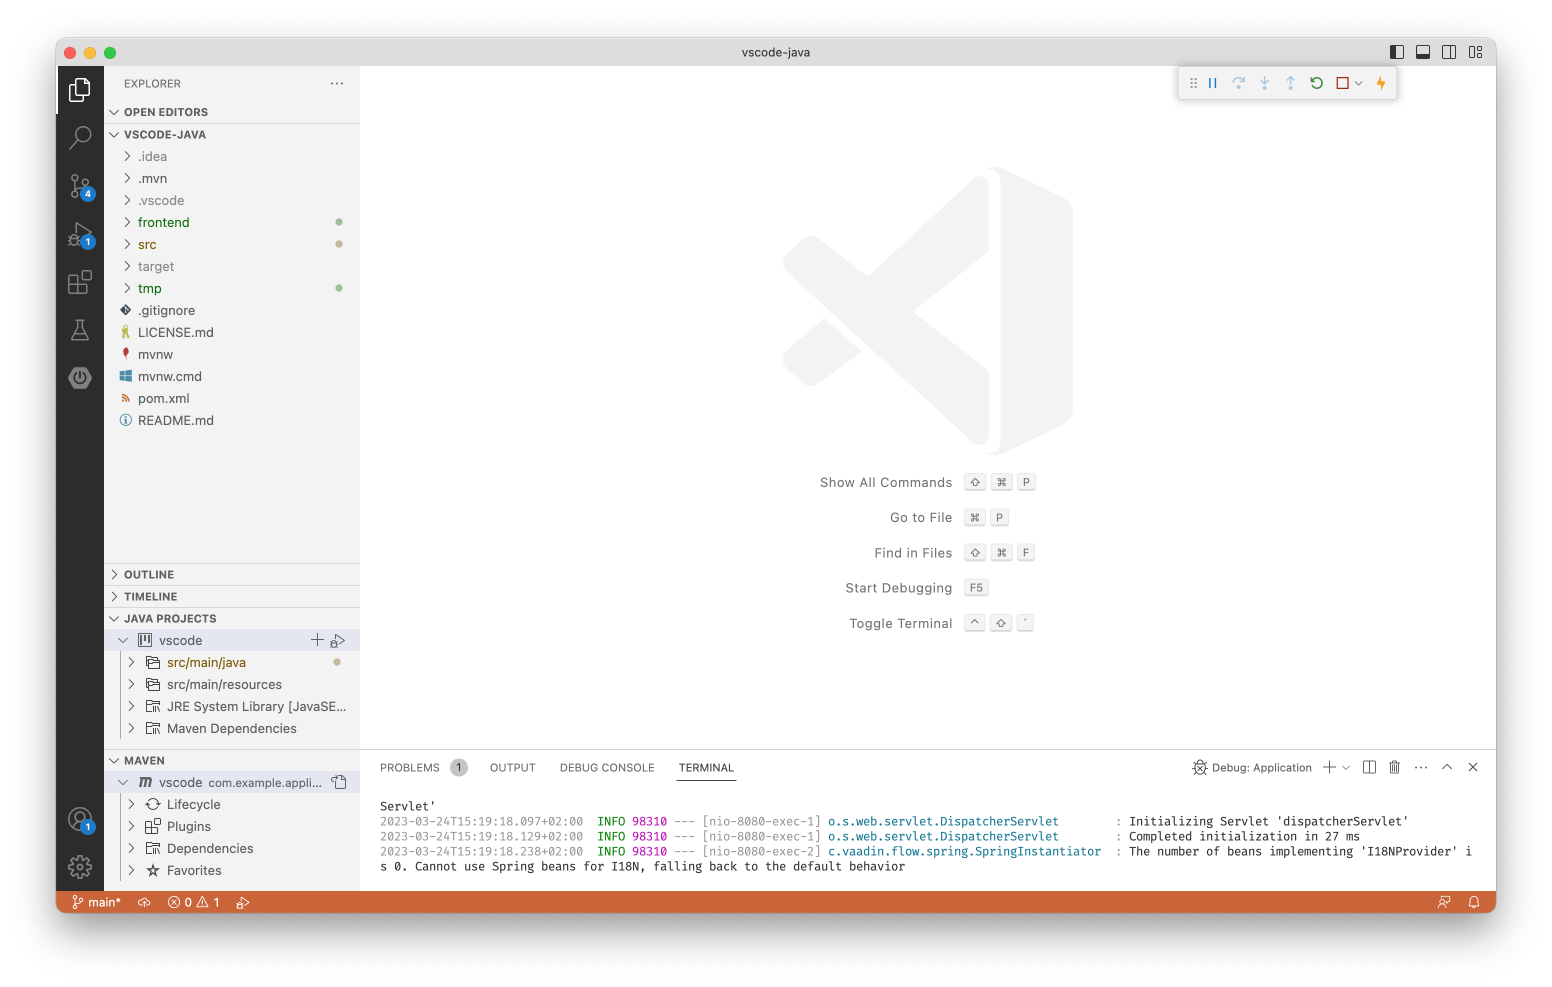1552x987 pixels.
Task: Click the plus icon on vscode project
Action: [317, 640]
